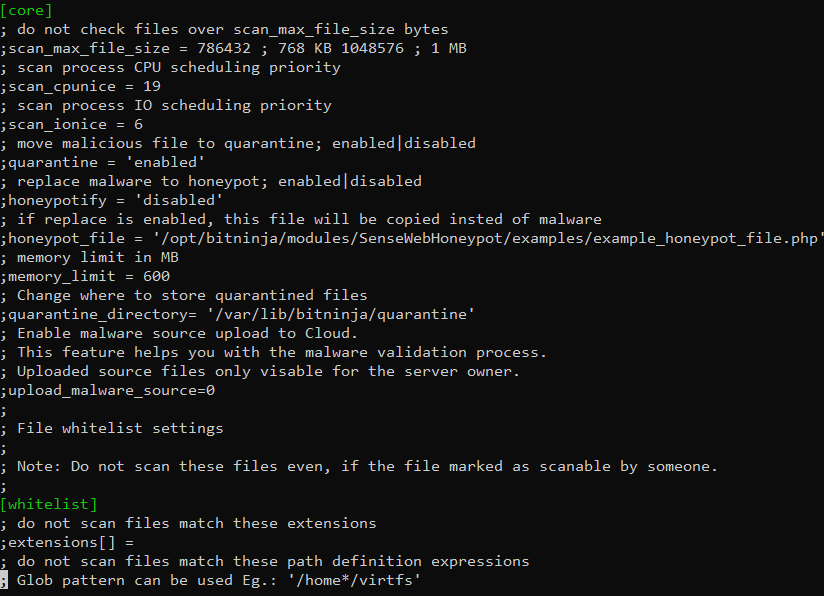Click the 'Enable malware source upload to Cloud' comment
824x596 pixels.
pos(187,333)
